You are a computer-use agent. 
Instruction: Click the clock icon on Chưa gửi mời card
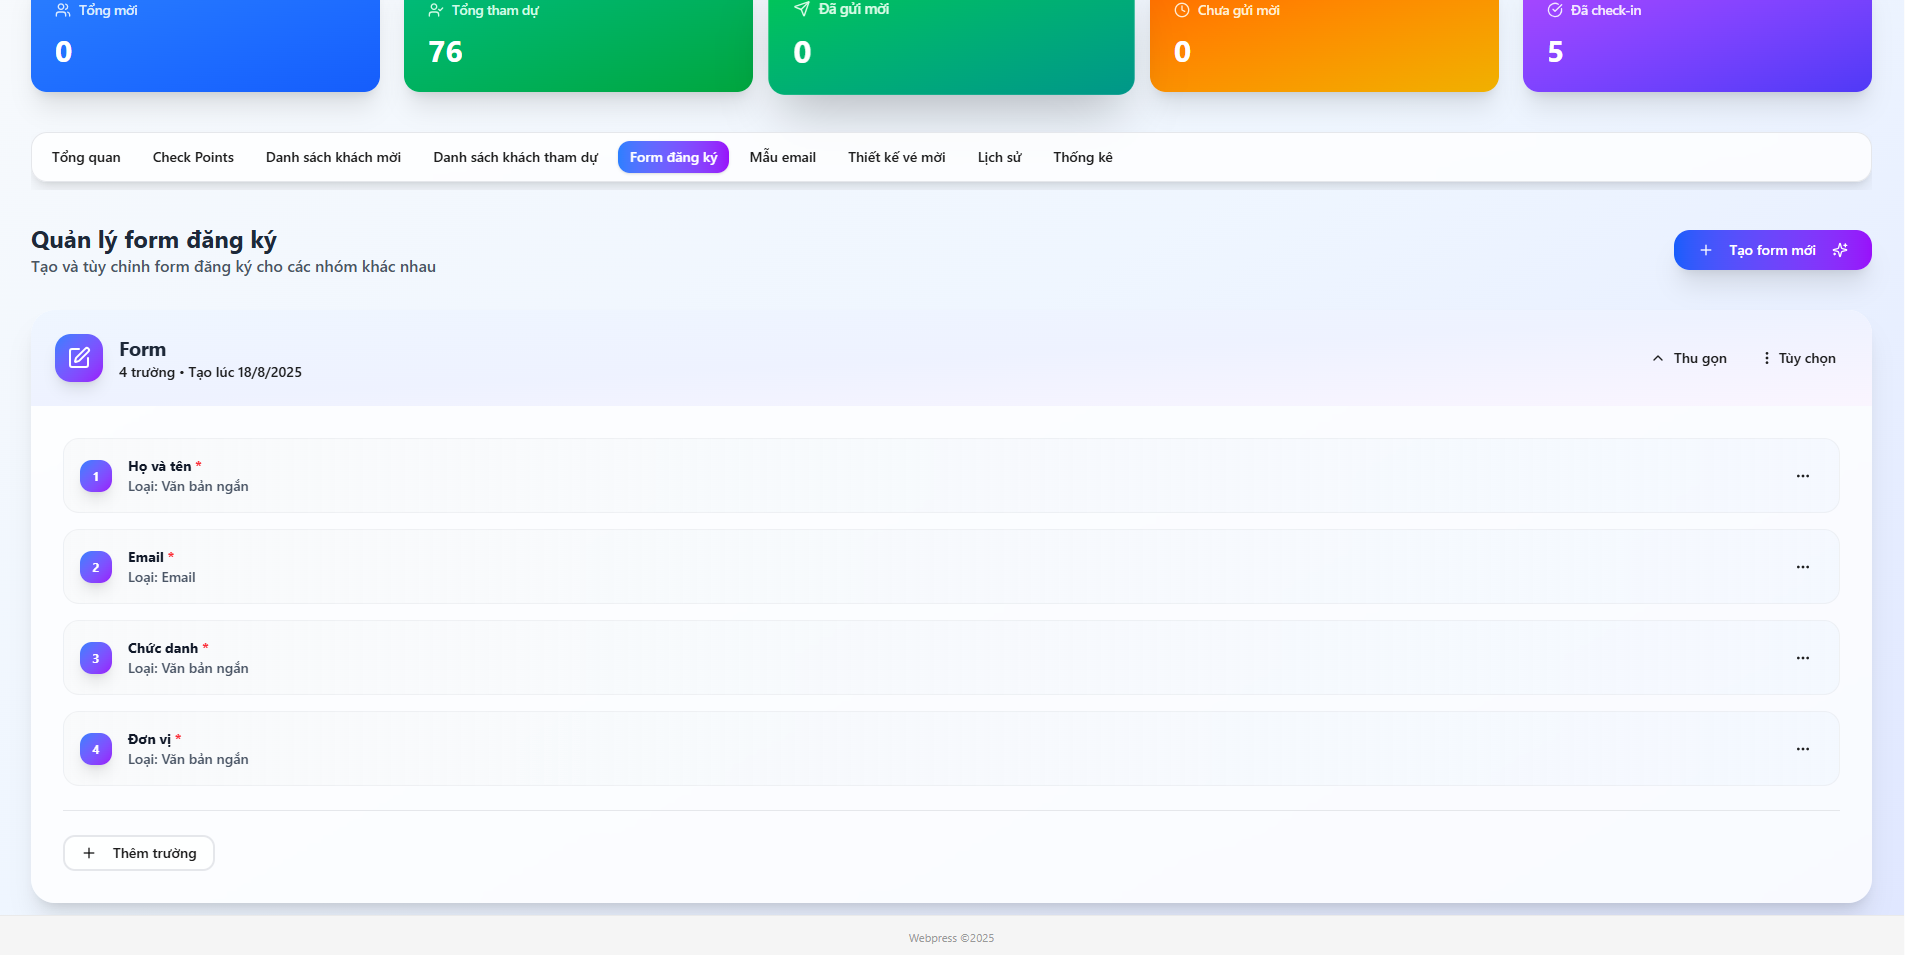click(1182, 10)
